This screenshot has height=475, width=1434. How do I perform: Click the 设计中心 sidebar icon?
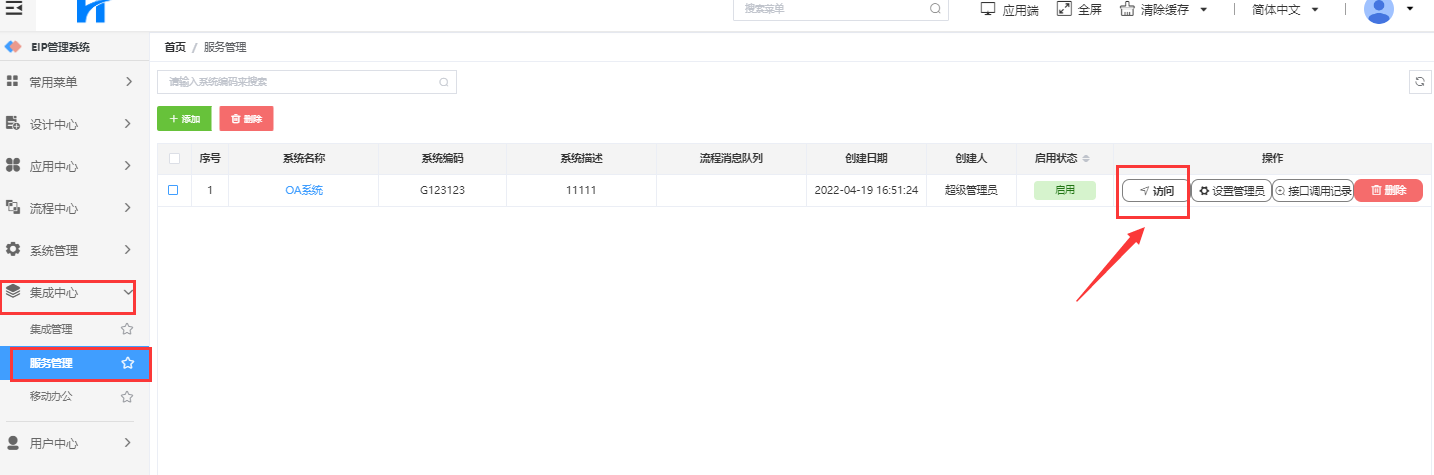tap(13, 124)
